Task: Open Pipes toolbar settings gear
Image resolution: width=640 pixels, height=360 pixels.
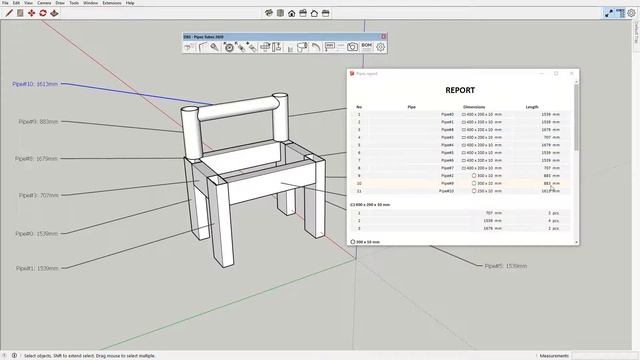Action: click(380, 47)
